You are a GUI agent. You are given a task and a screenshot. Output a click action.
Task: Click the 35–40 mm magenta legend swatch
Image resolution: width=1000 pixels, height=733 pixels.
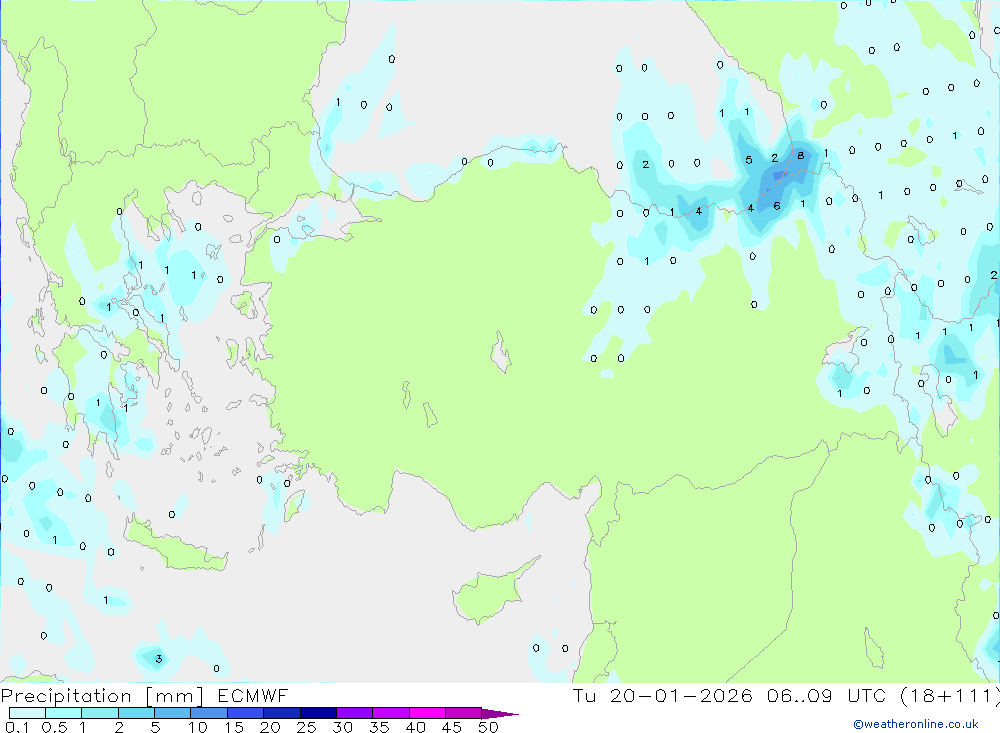coord(390,713)
